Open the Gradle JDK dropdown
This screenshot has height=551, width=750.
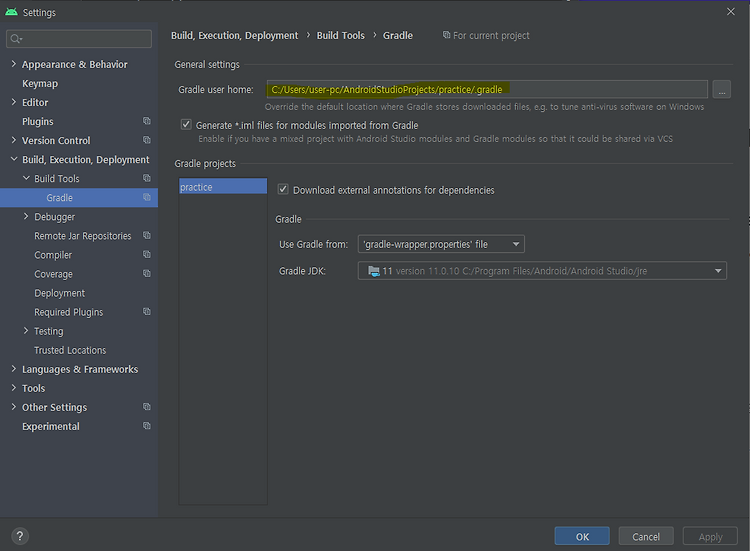[x=542, y=271]
